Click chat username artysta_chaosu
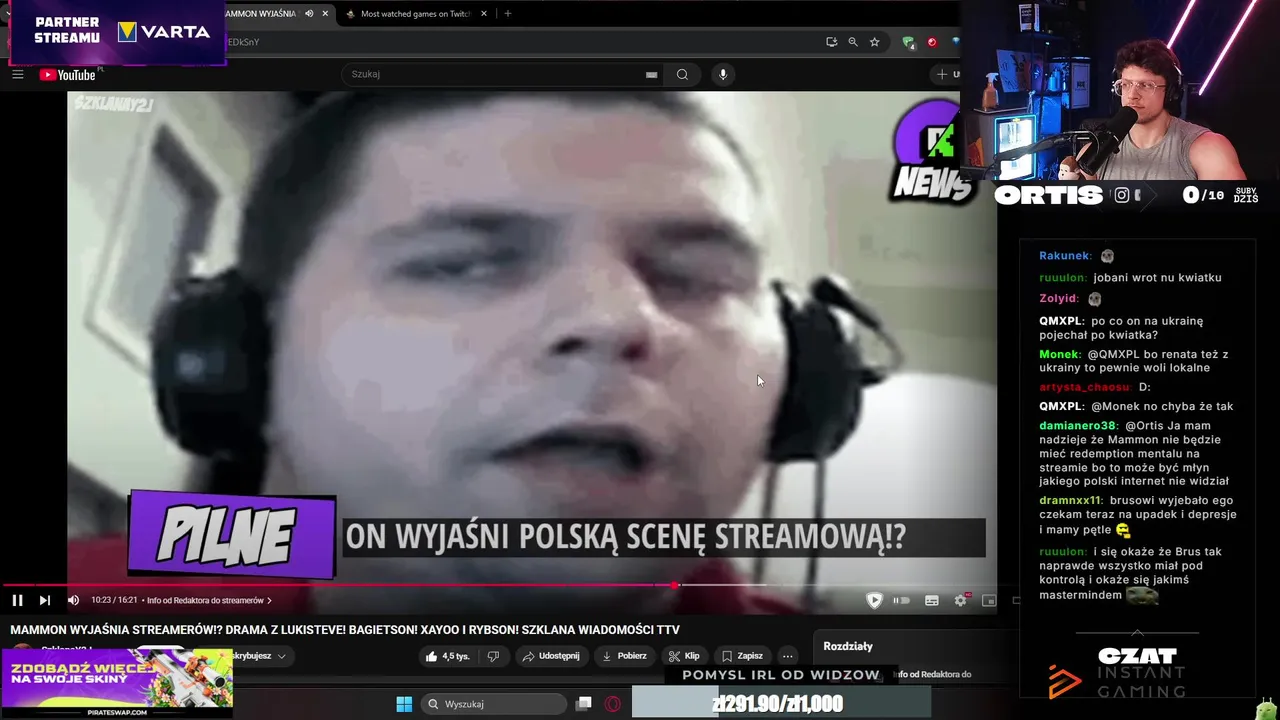 (x=1085, y=387)
